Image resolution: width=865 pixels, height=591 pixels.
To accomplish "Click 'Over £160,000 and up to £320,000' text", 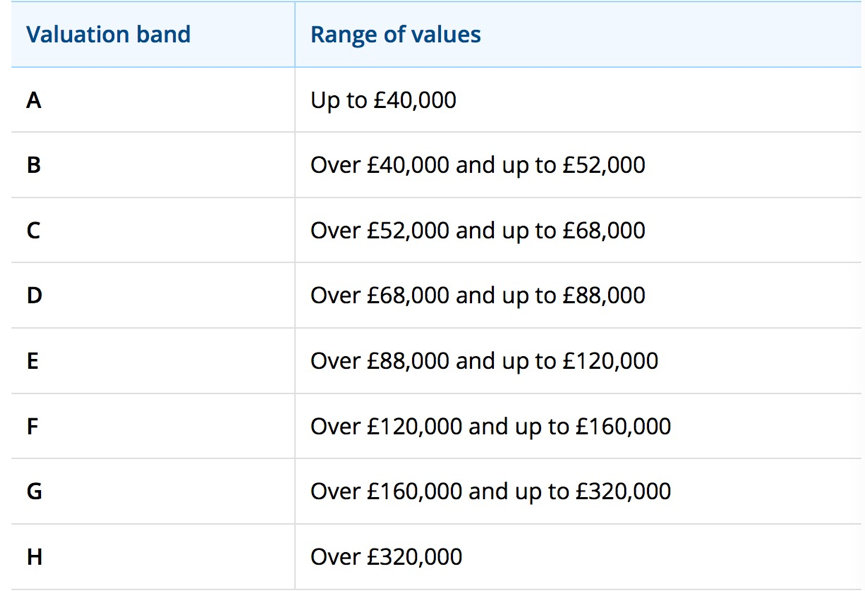I will point(490,492).
